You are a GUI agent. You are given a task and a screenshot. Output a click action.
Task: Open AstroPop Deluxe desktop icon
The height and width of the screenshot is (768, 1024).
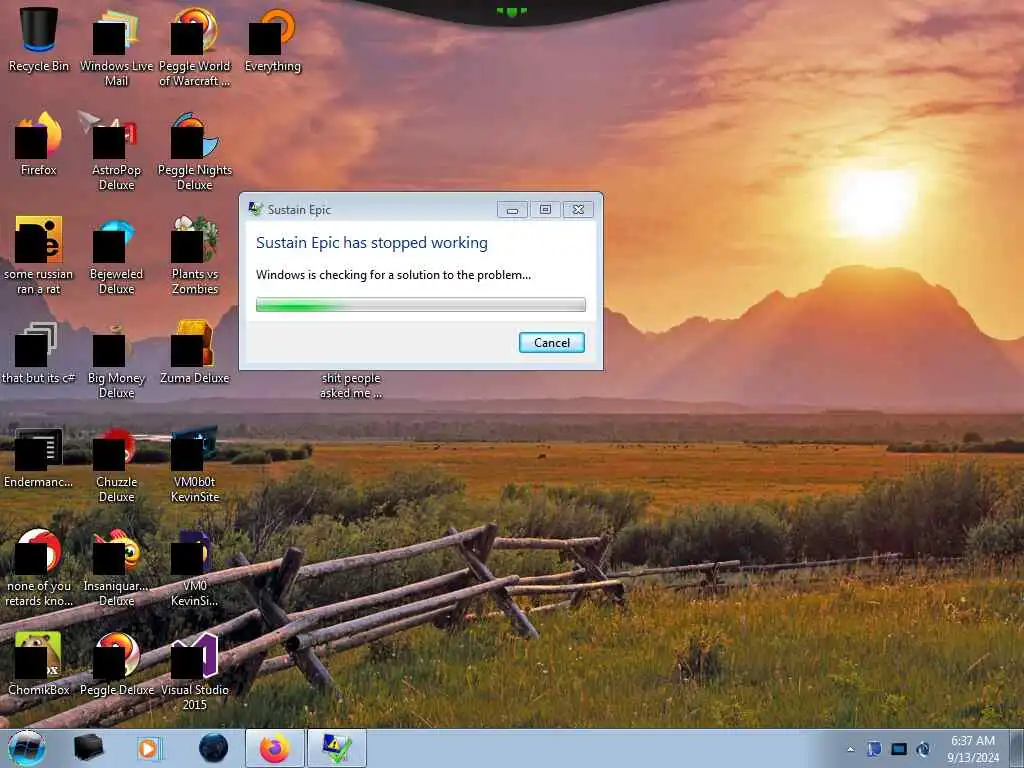tap(116, 150)
